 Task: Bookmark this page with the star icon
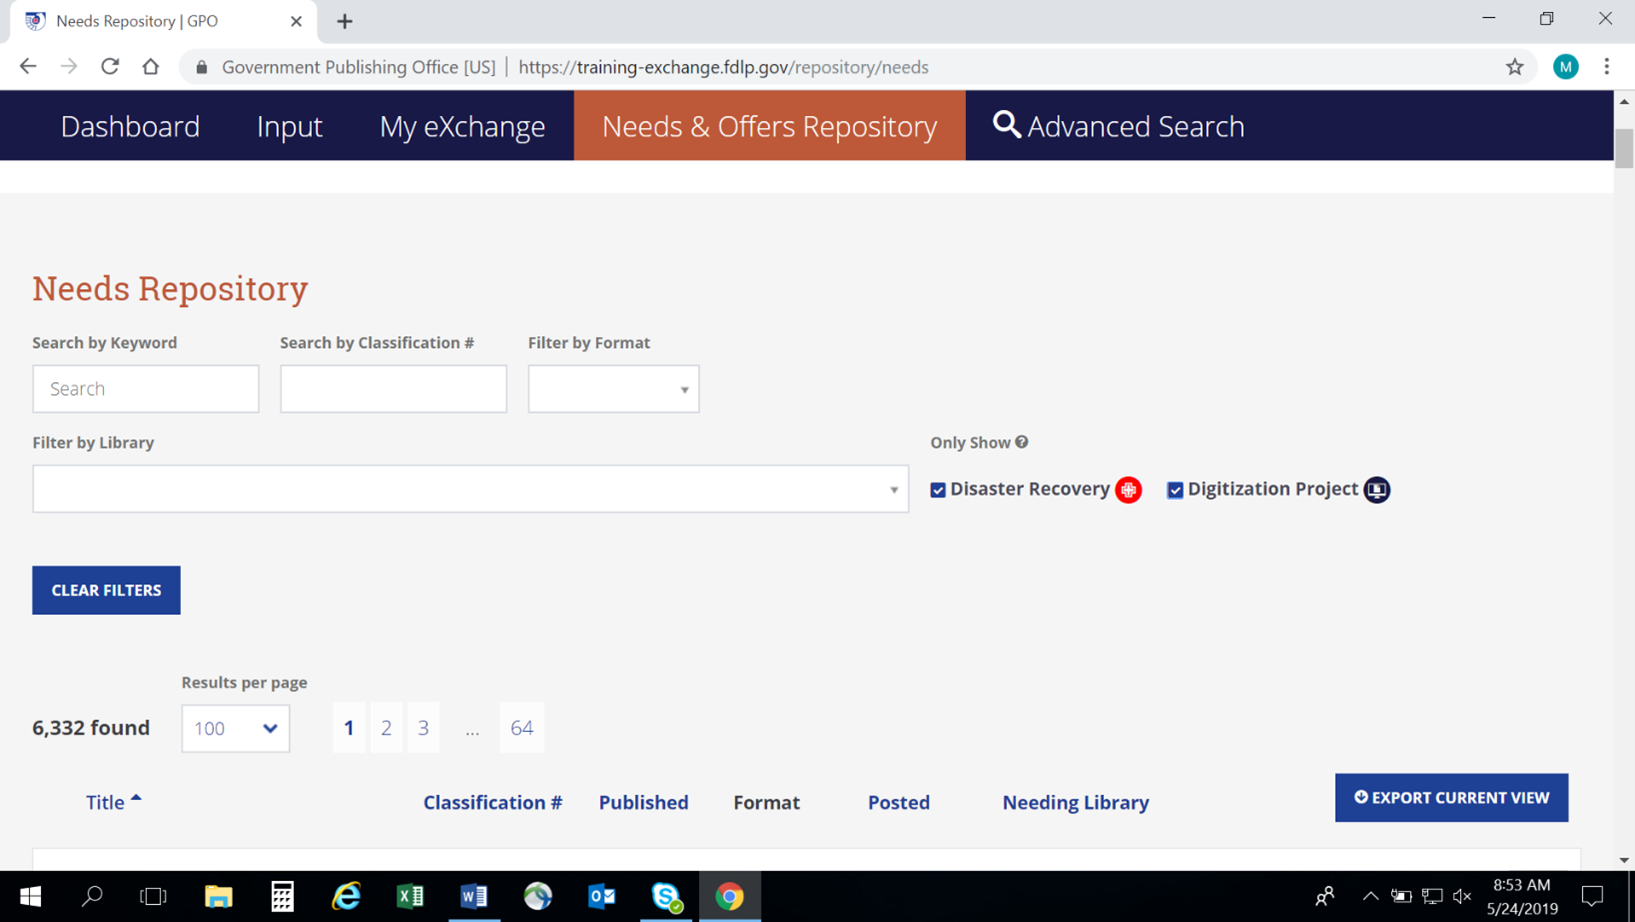1515,67
